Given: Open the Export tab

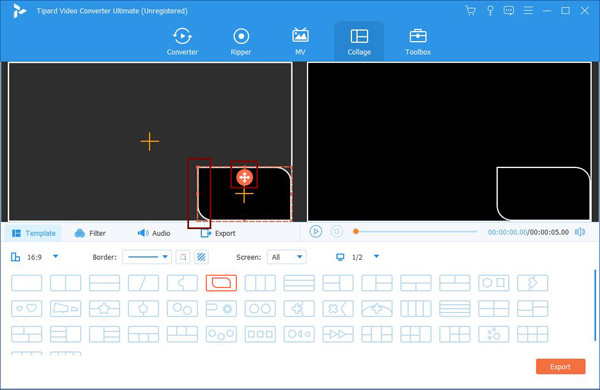Looking at the screenshot, I should (218, 233).
